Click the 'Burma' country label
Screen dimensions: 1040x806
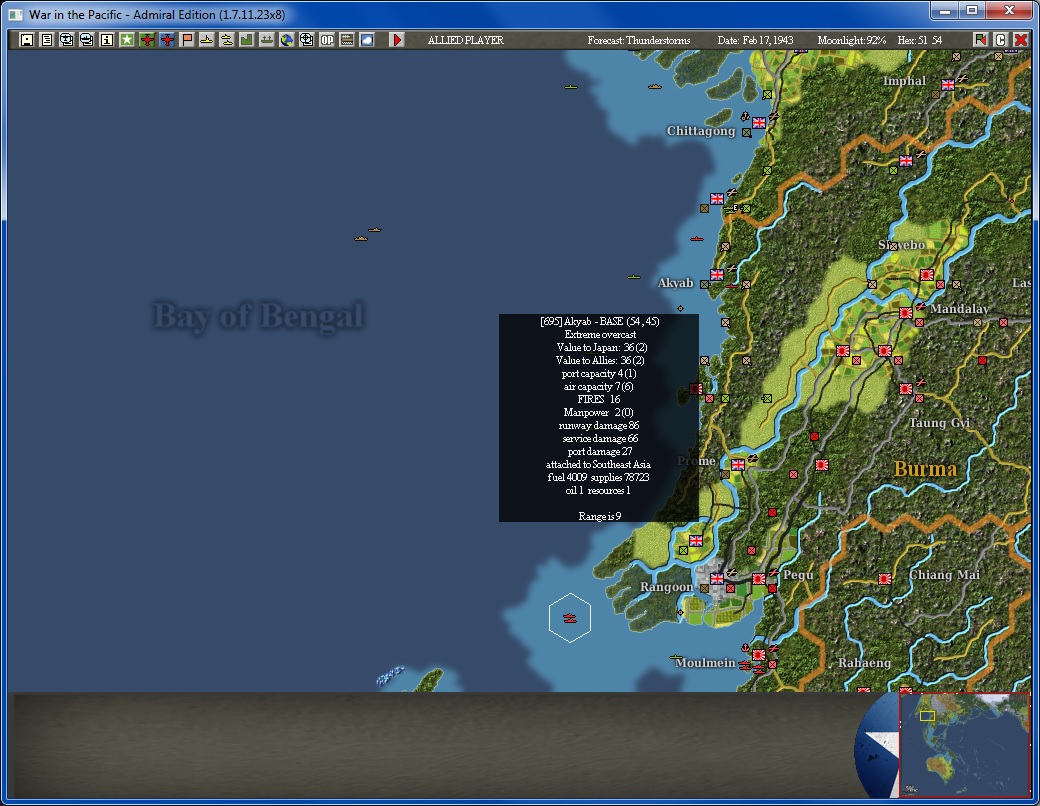pyautogui.click(x=925, y=468)
